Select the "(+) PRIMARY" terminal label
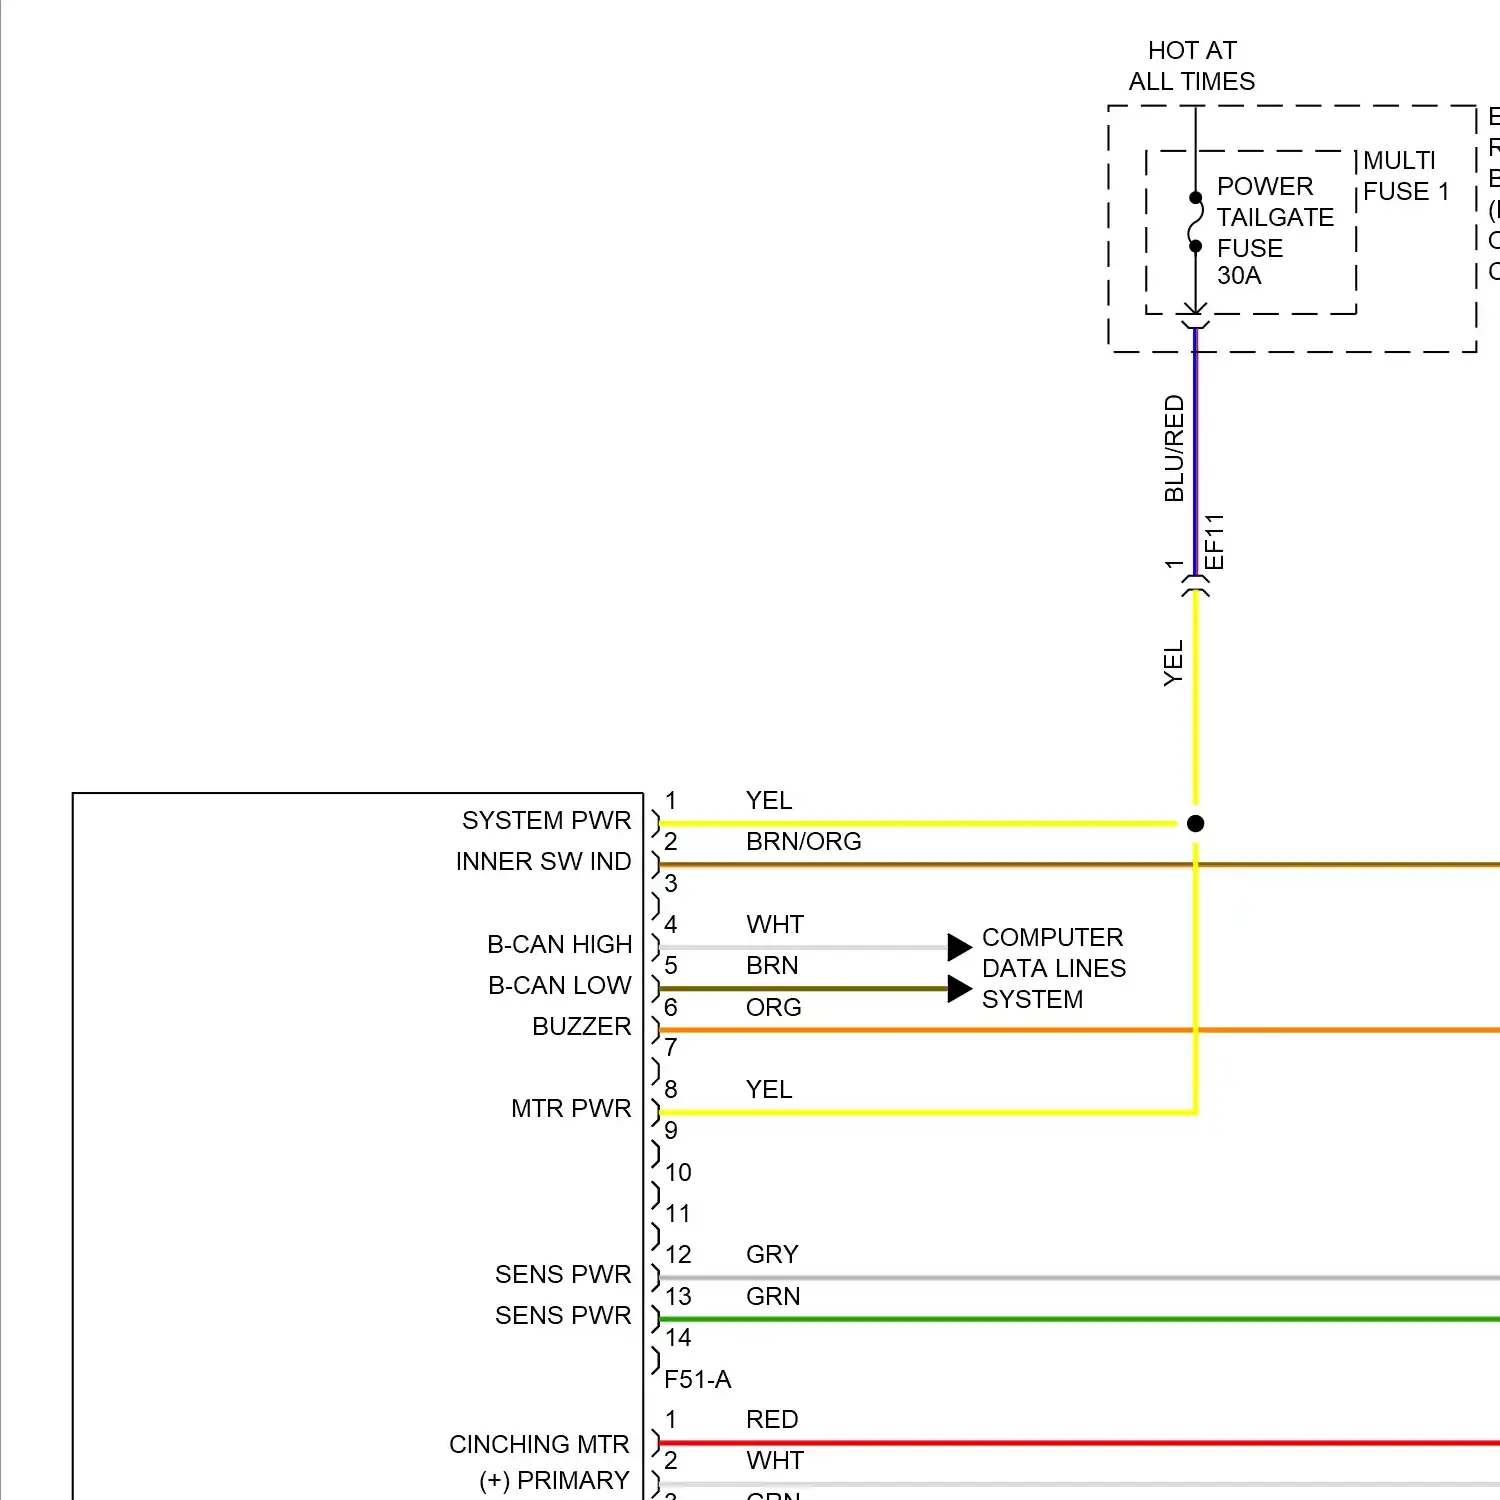The height and width of the screenshot is (1500, 1500). (554, 1481)
